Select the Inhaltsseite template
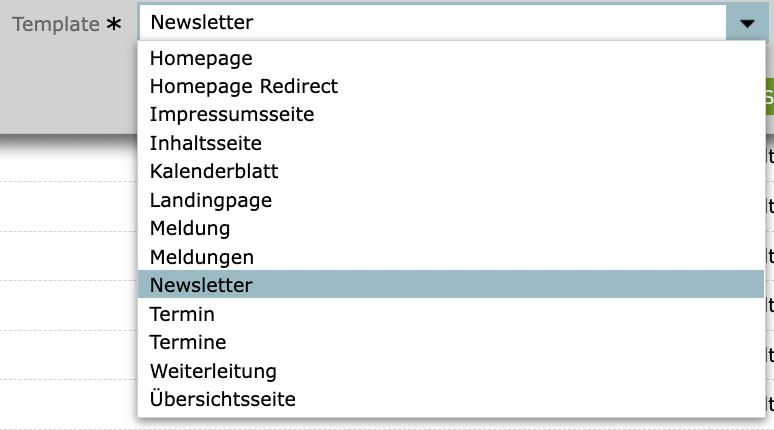774x430 pixels. pos(206,143)
